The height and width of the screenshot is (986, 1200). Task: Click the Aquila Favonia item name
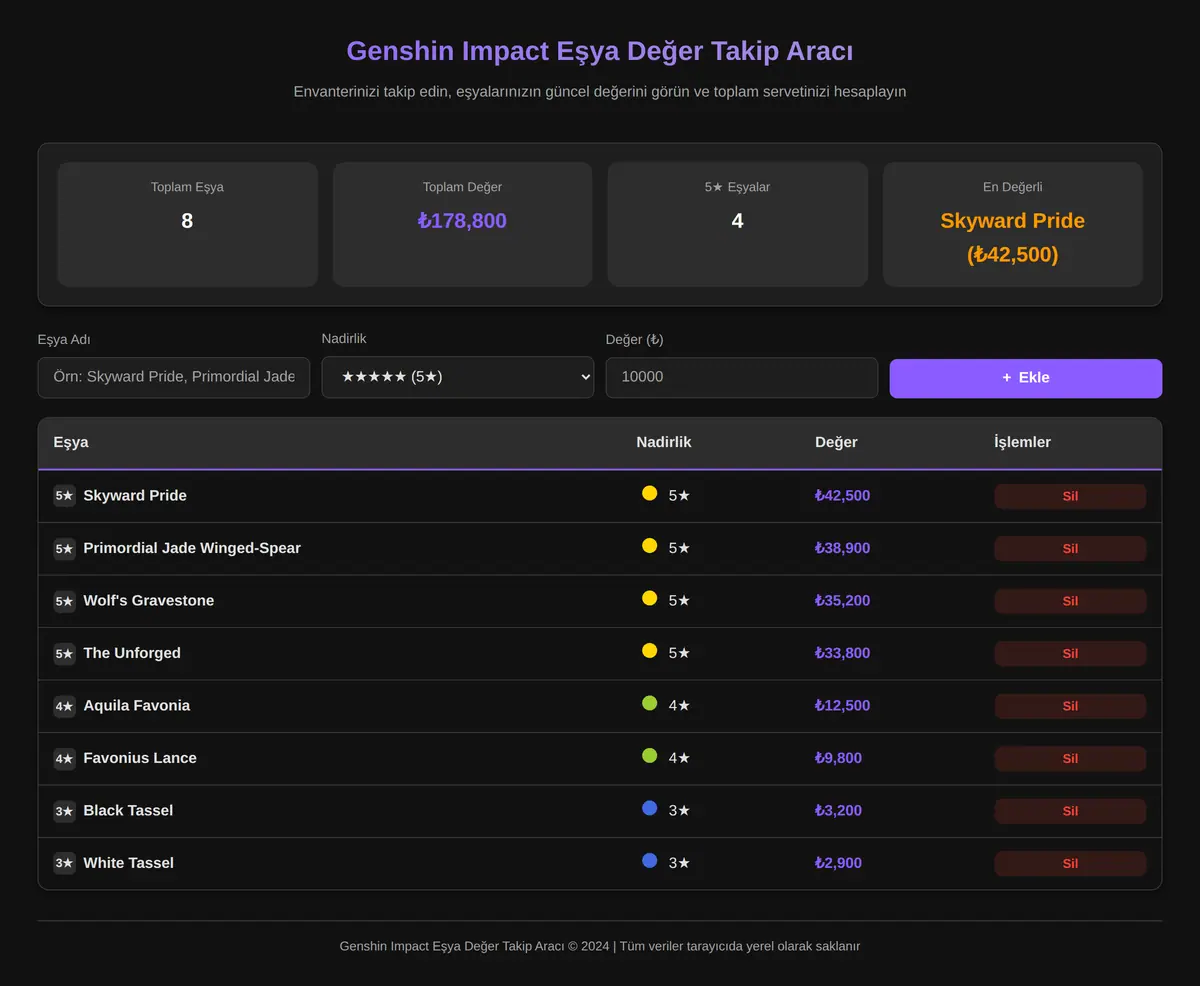[x=137, y=706]
